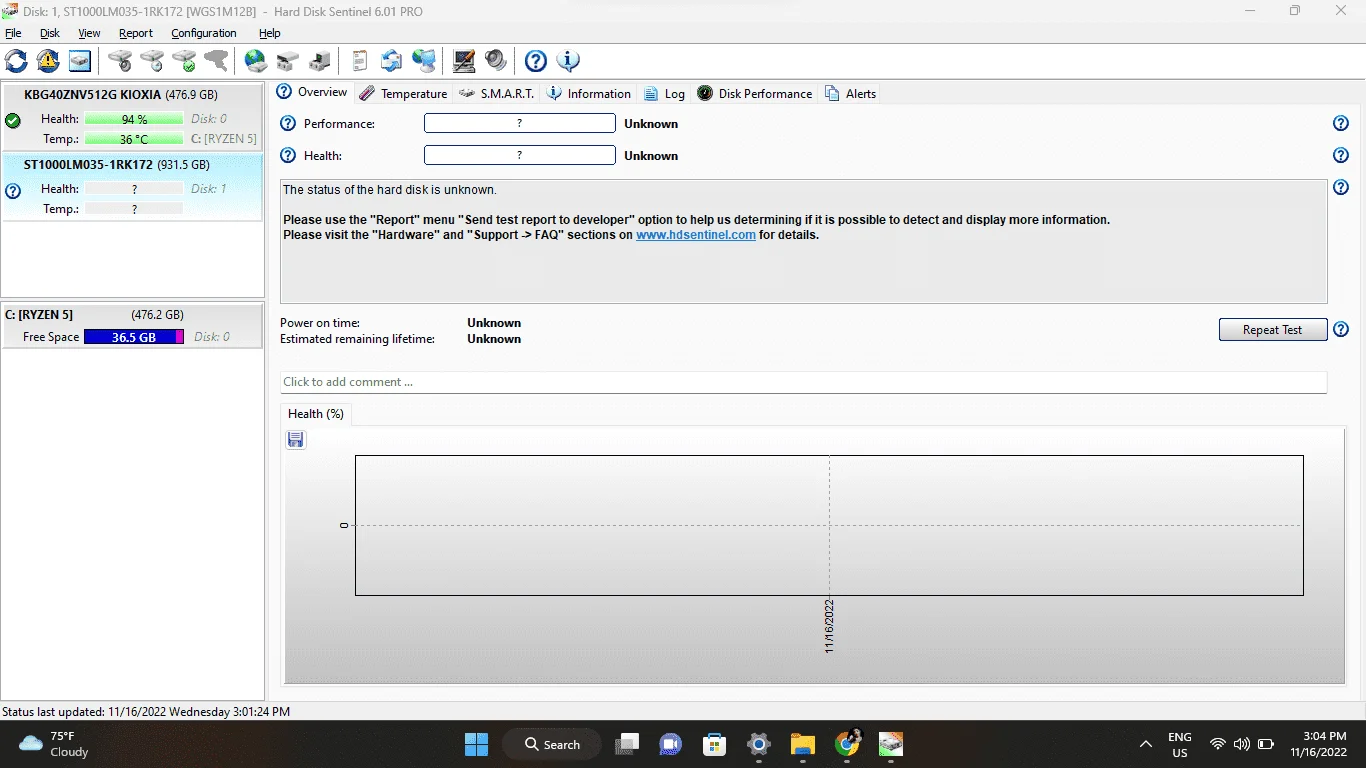Click the info speech bubble toolbar icon

pos(568,61)
